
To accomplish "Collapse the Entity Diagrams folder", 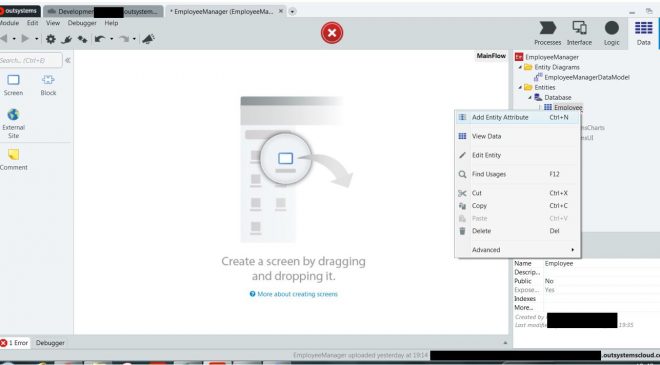I will (520, 67).
